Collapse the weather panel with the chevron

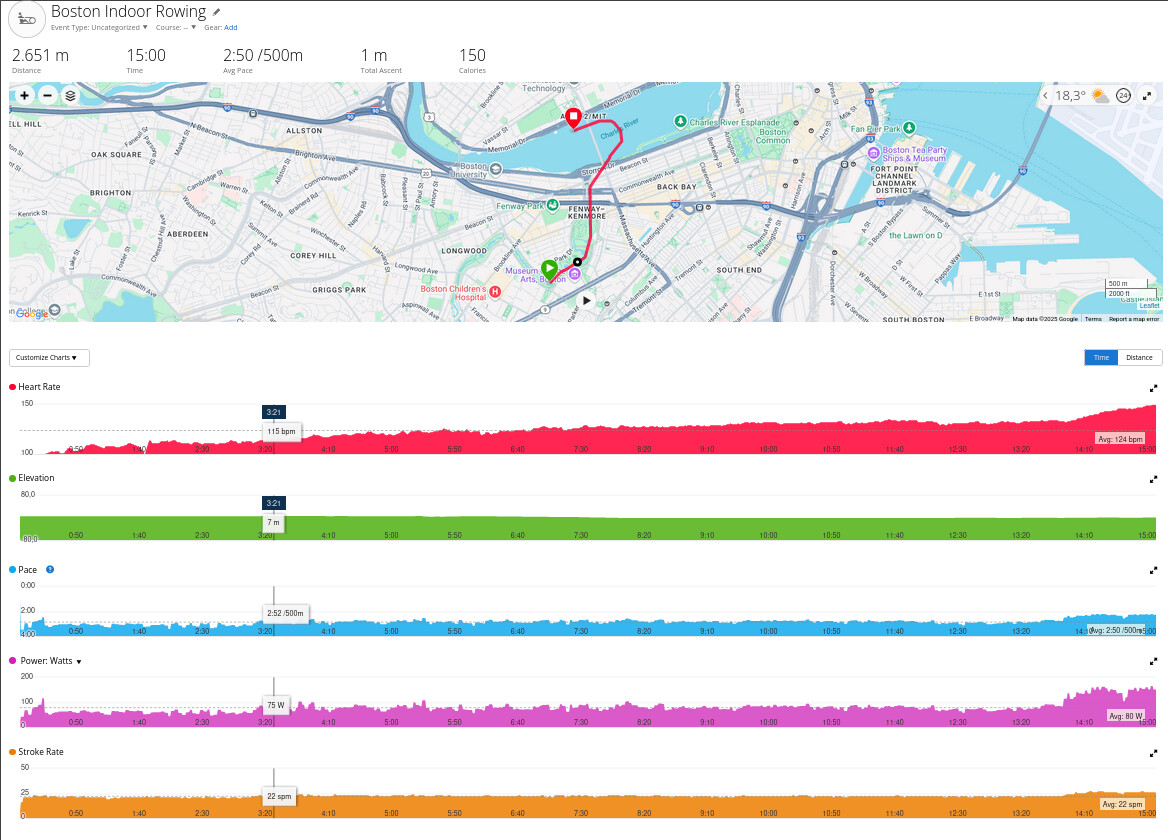click(x=1045, y=96)
